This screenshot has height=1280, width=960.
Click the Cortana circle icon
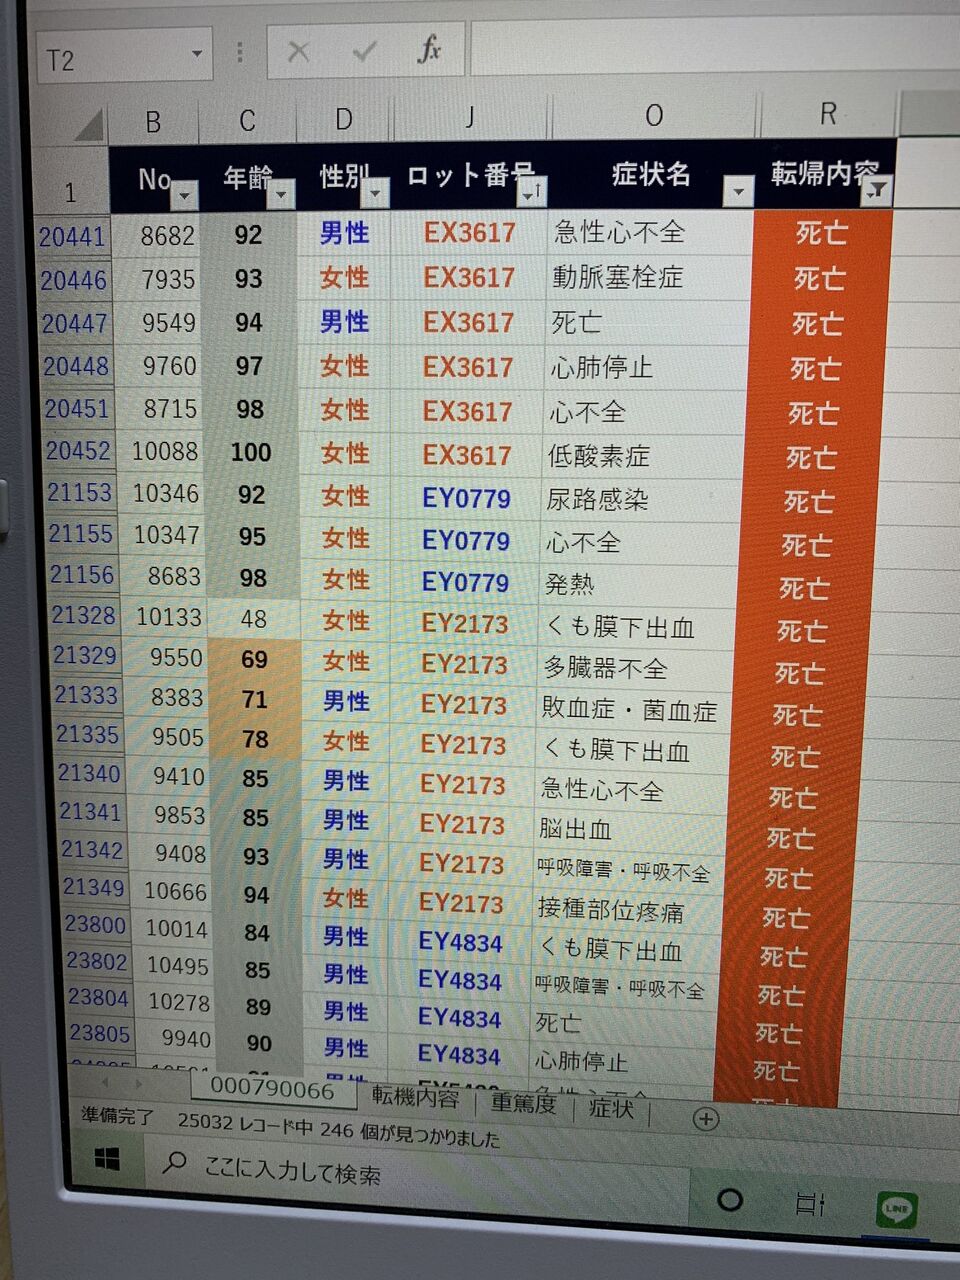pyautogui.click(x=730, y=1199)
